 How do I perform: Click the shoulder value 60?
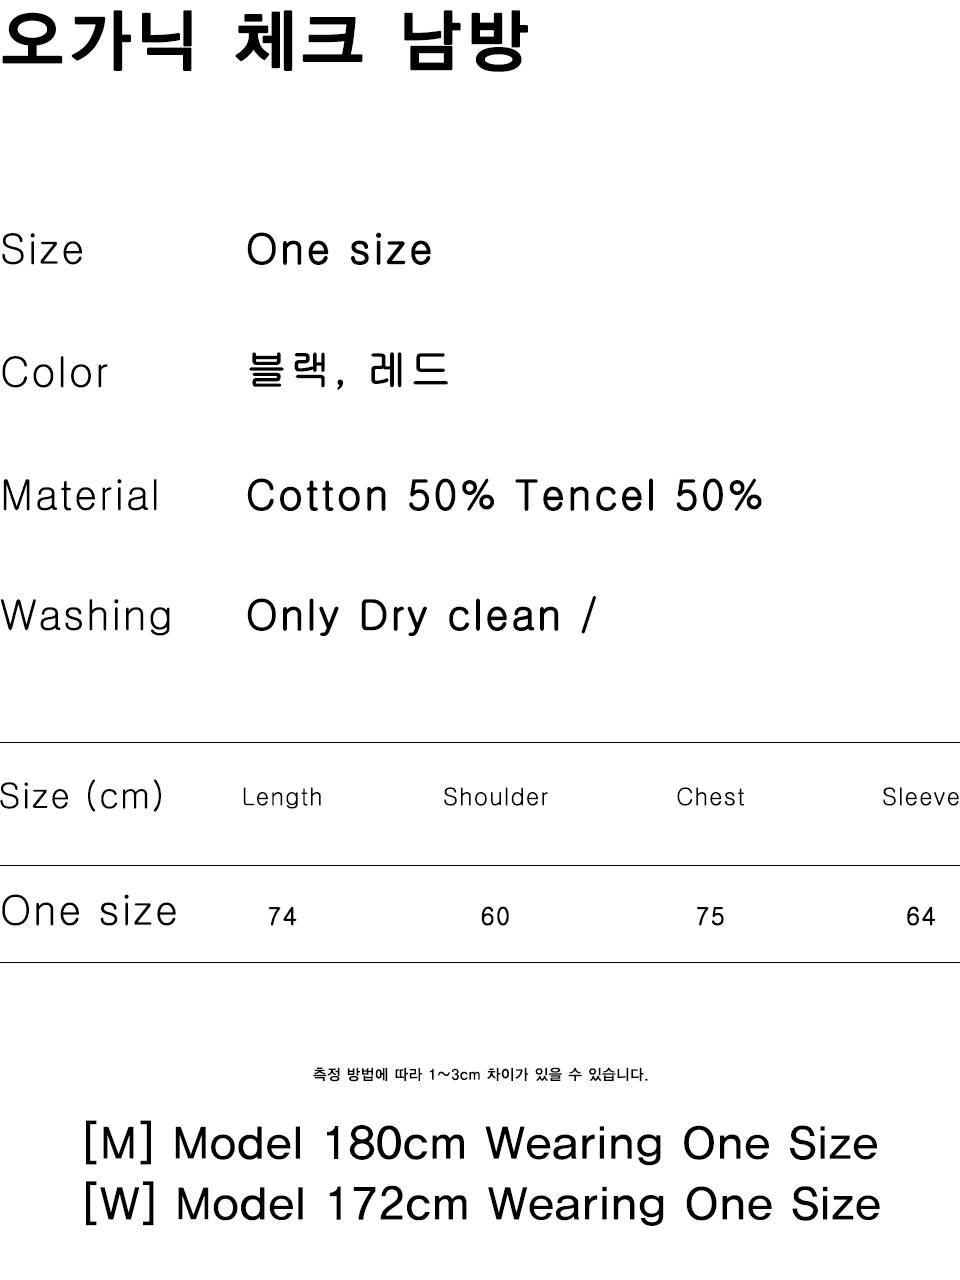pyautogui.click(x=495, y=917)
